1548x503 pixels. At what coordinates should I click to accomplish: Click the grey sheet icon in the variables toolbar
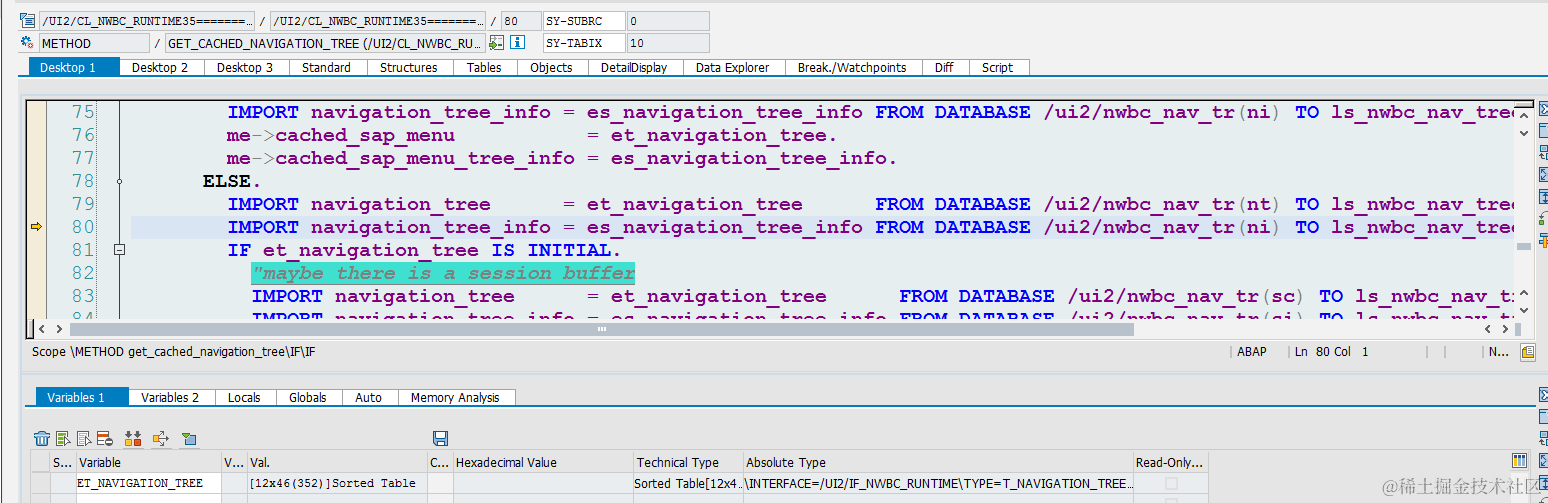[84, 438]
